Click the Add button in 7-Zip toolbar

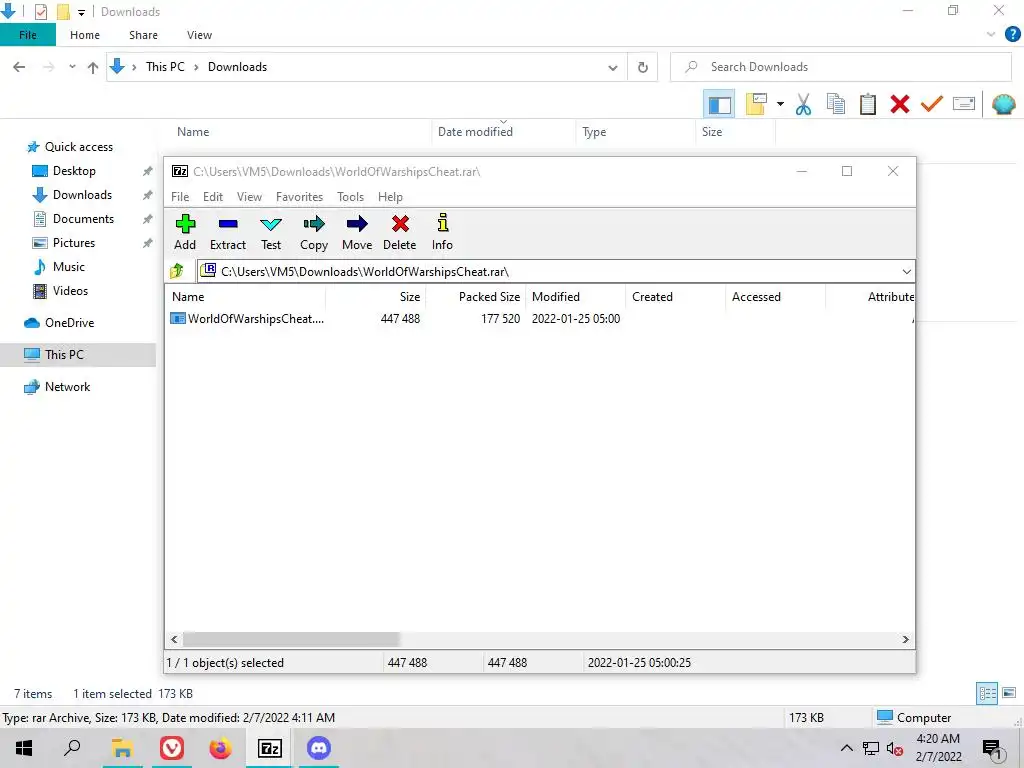185,232
